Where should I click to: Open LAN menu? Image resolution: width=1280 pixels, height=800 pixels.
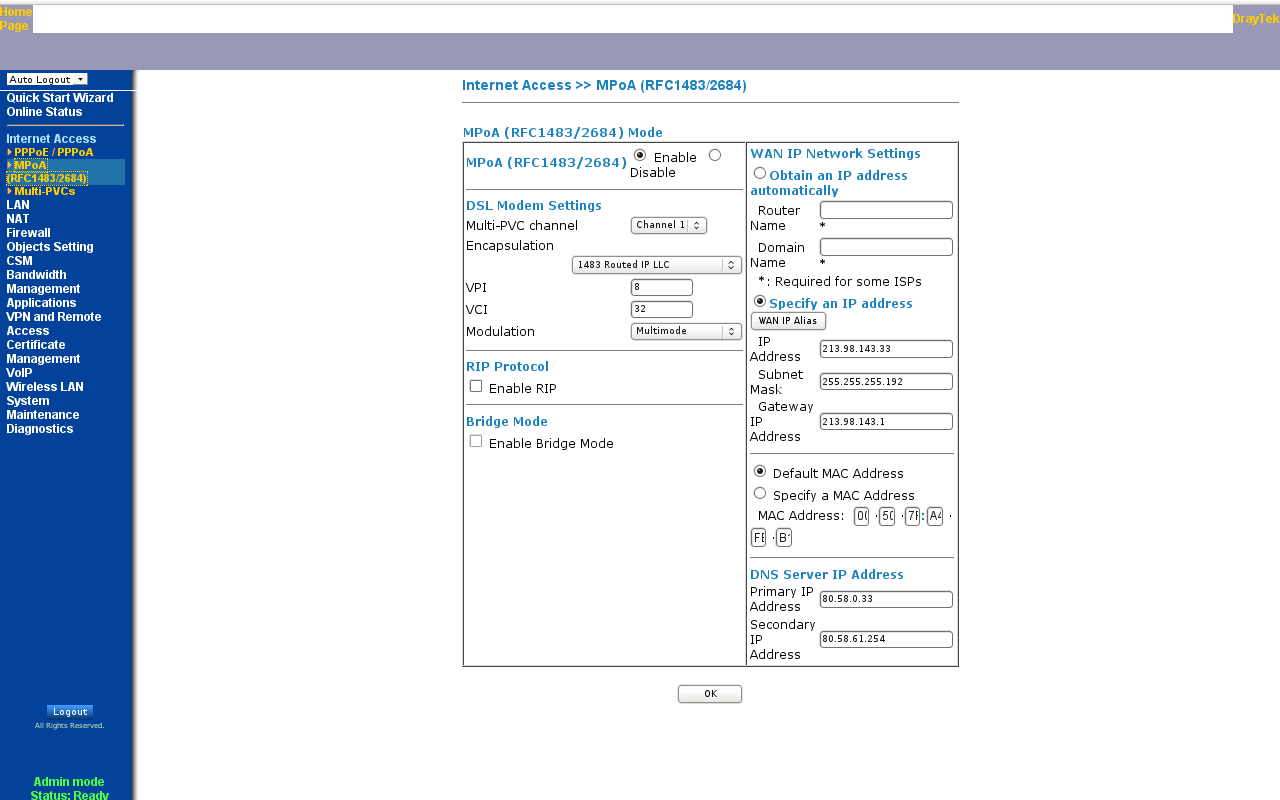tap(18, 205)
